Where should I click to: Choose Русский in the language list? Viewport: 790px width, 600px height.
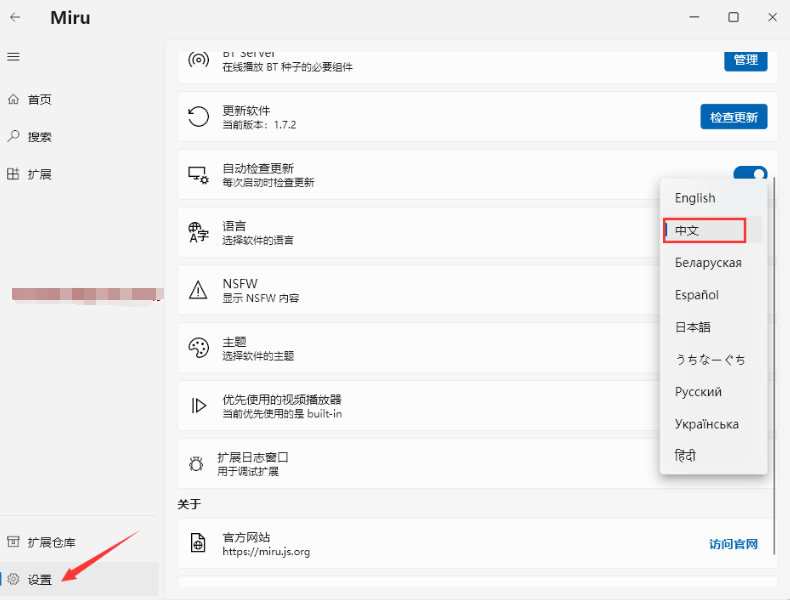click(698, 392)
